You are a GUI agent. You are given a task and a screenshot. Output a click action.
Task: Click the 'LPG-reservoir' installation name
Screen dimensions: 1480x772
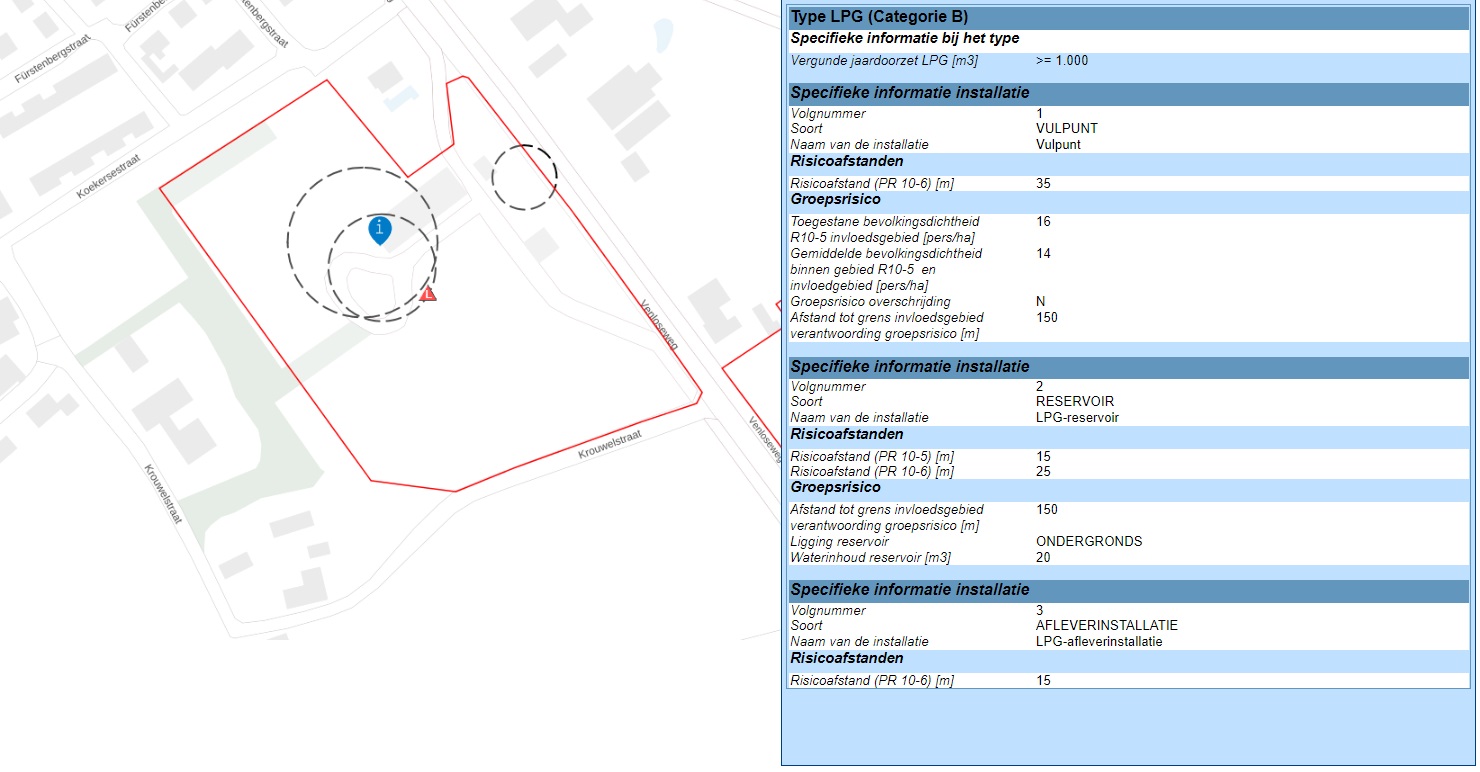[1077, 418]
